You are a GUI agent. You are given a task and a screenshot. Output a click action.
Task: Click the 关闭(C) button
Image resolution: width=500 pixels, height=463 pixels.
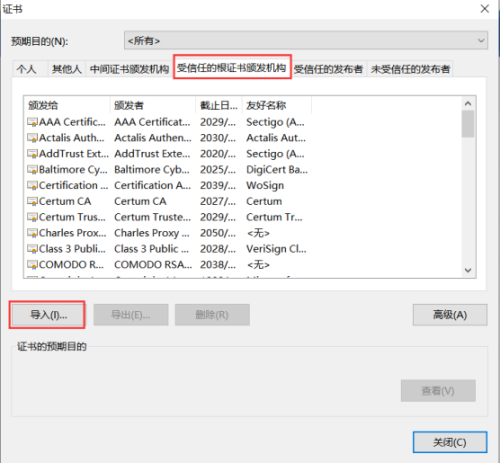[x=450, y=442]
